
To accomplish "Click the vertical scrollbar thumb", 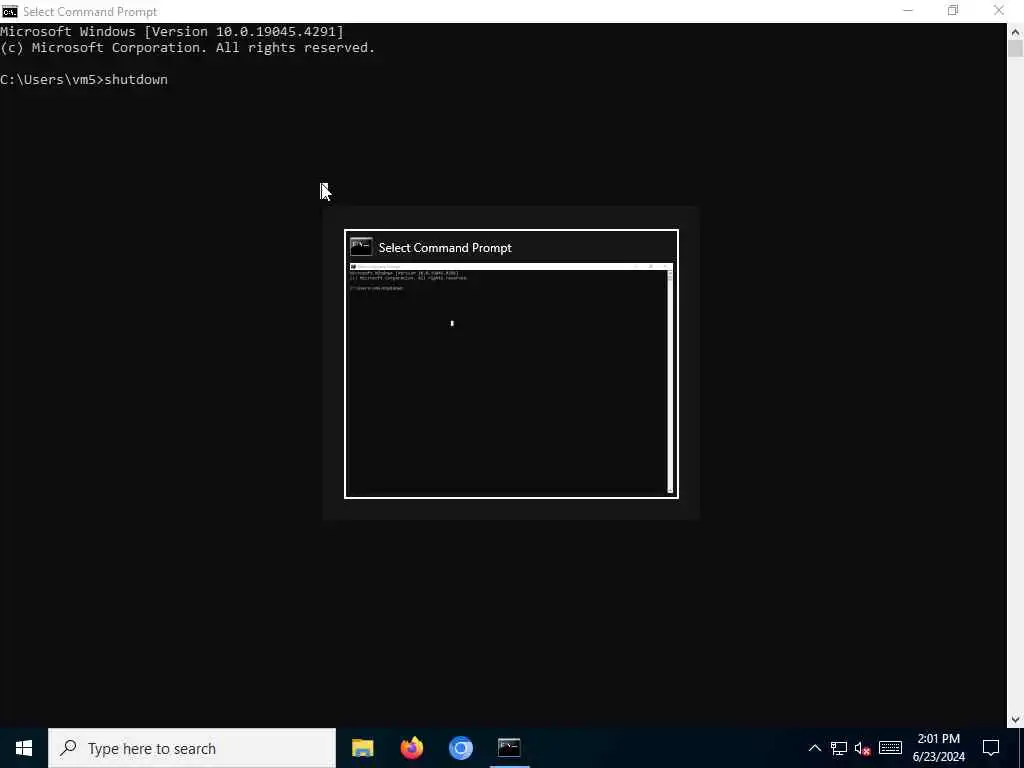I will click(1015, 49).
